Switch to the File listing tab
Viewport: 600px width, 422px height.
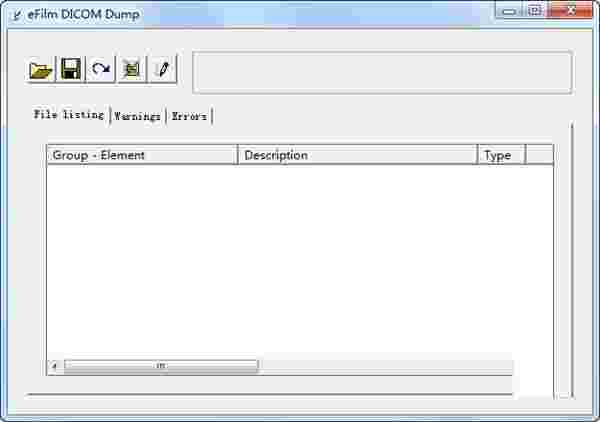click(68, 115)
